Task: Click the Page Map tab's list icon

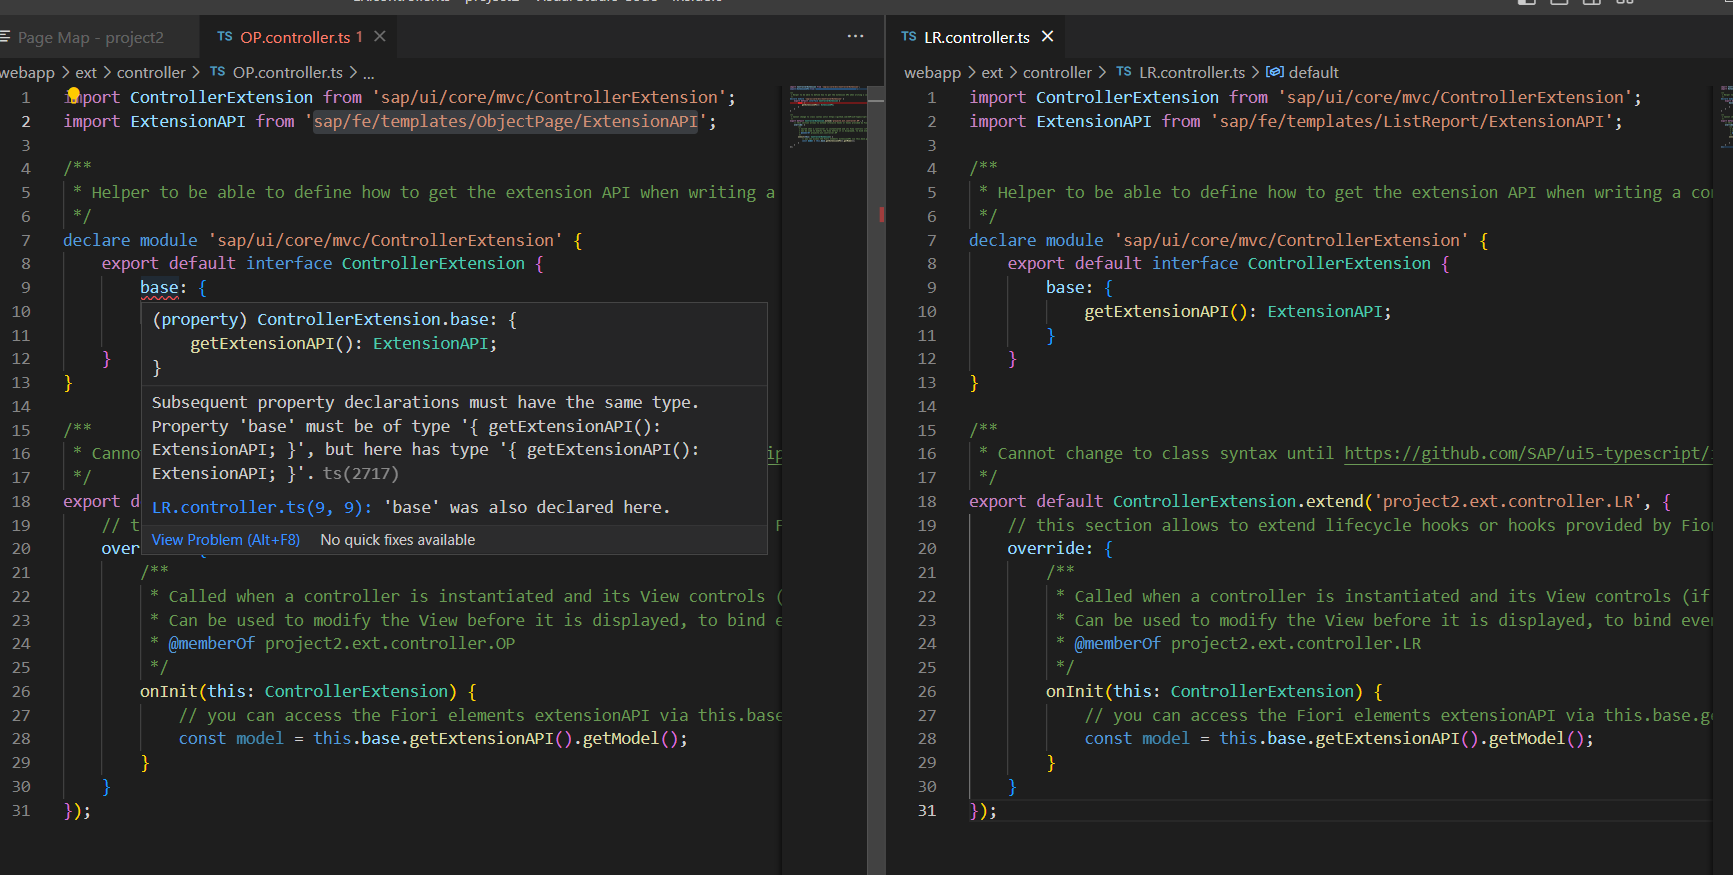Action: [5, 37]
